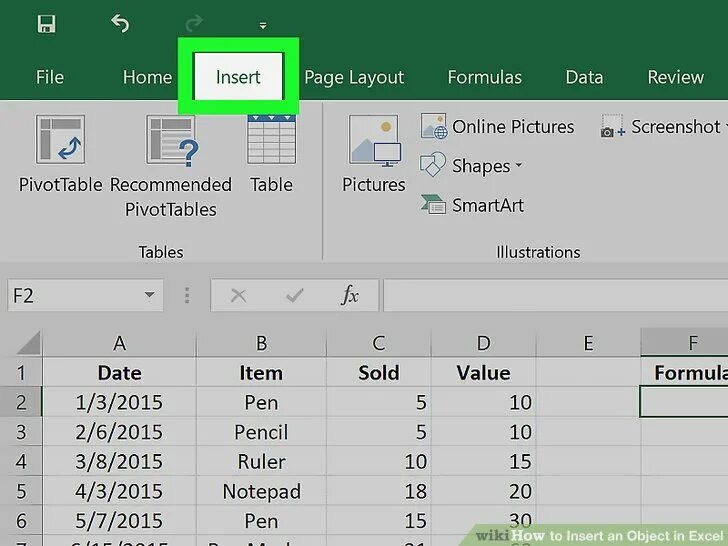Screen dimensions: 728x546
Task: Click the Date header cell
Action: [x=119, y=373]
